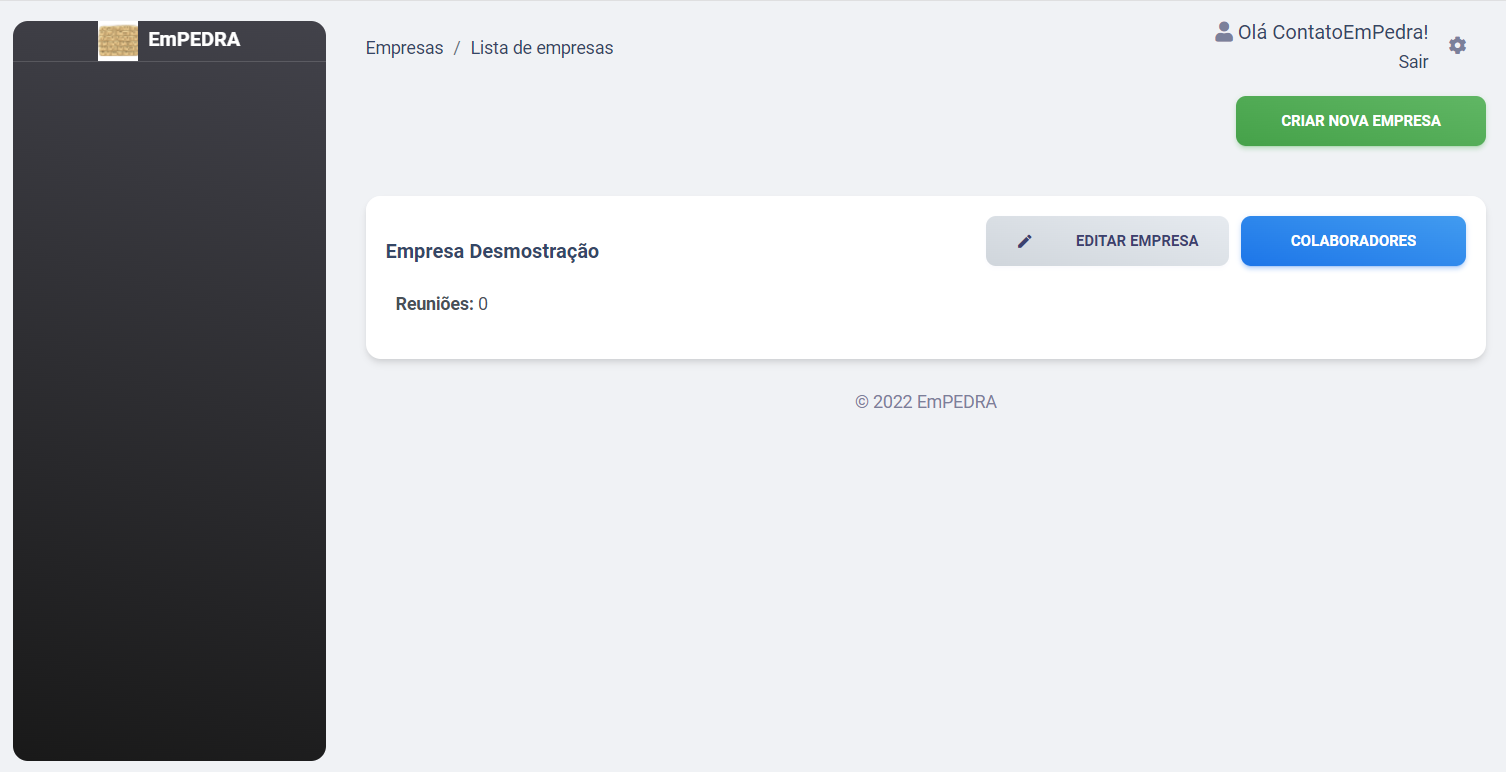Click the Editar Empresa button label
Screen dimensions: 1506x772
click(x=1137, y=241)
